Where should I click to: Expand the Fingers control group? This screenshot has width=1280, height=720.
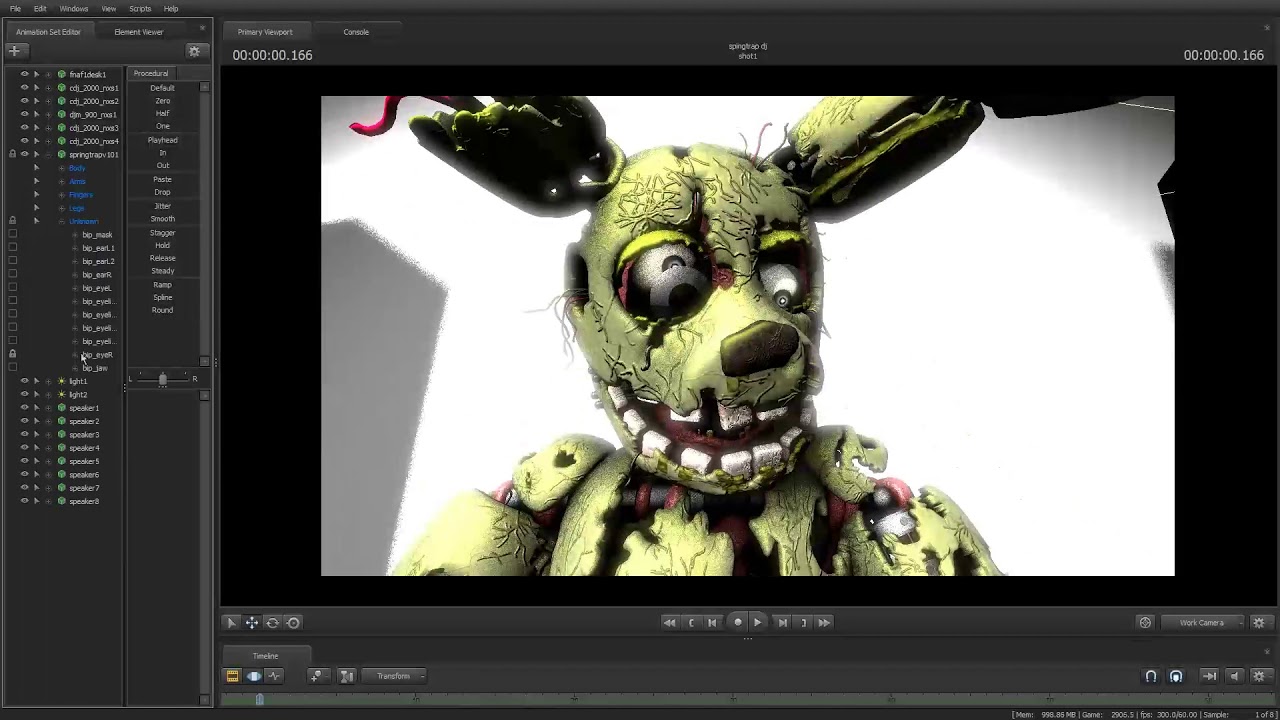tap(61, 194)
